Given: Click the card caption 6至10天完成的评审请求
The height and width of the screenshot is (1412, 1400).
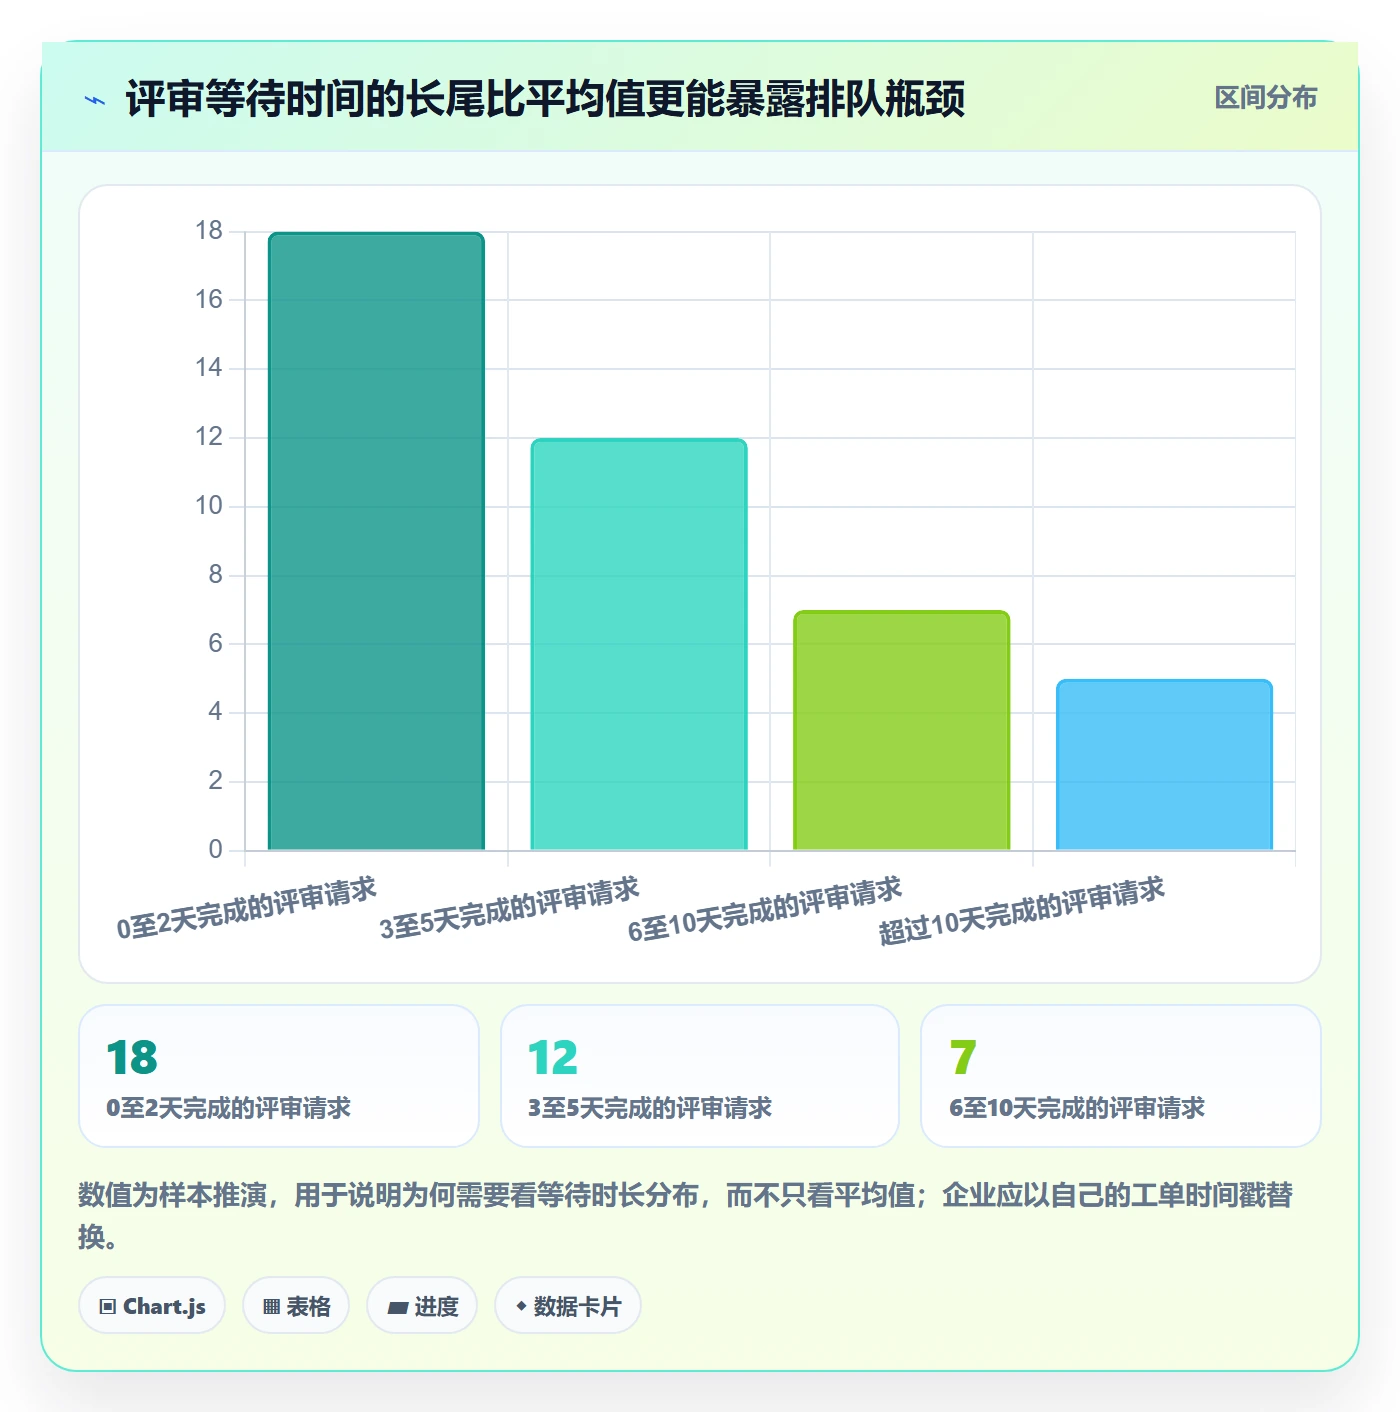Looking at the screenshot, I should 1077,1108.
